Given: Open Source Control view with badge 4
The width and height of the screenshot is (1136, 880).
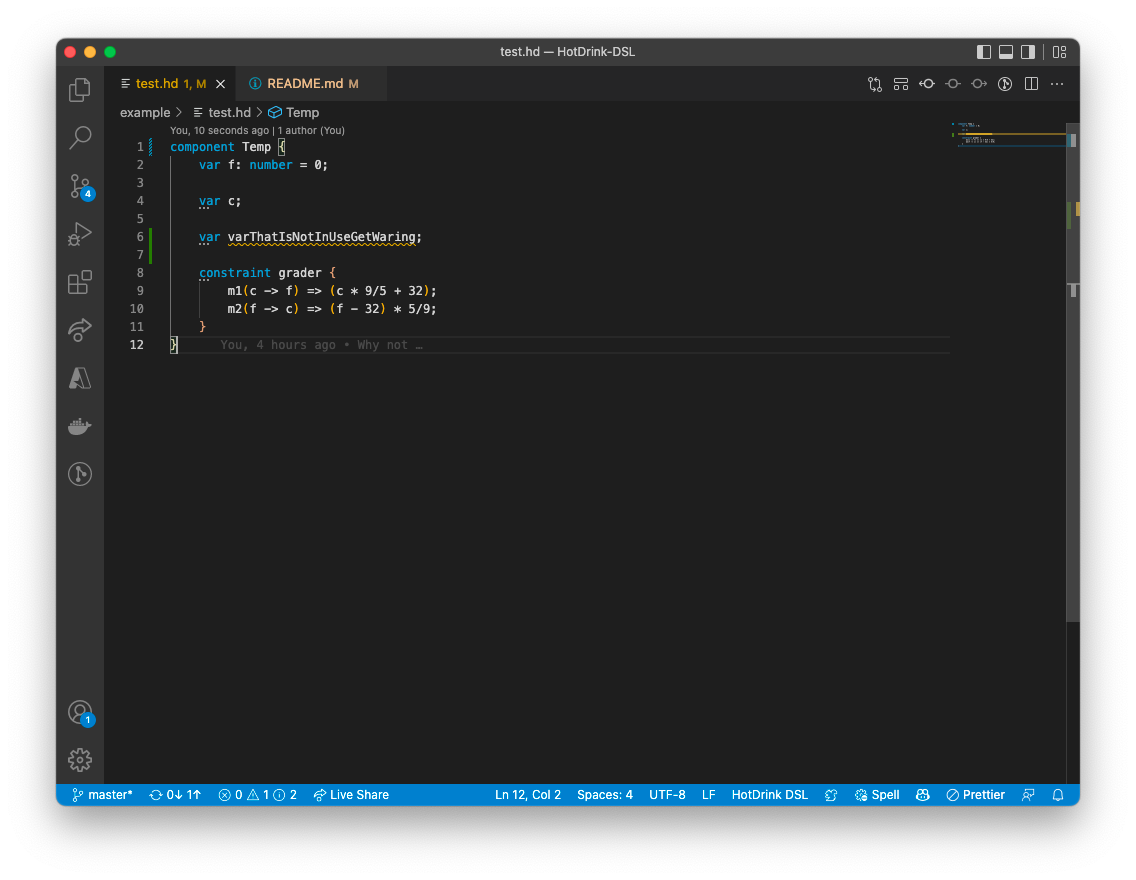Looking at the screenshot, I should point(80,186).
